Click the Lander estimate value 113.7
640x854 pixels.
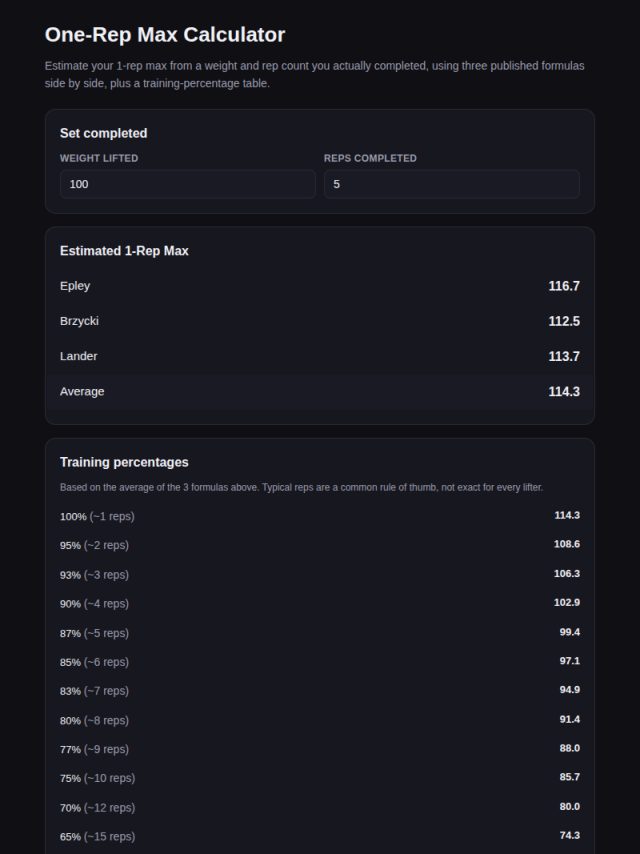pos(564,356)
